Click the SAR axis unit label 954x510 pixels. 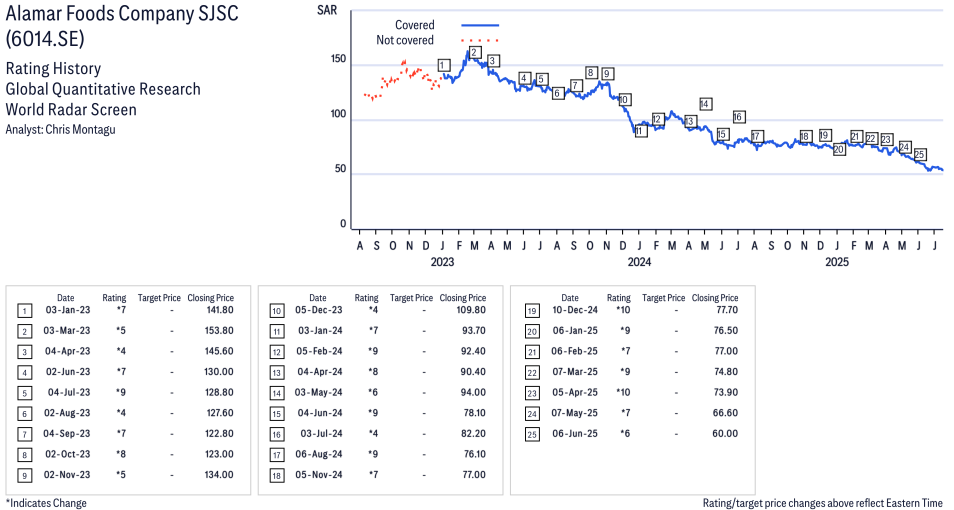[x=327, y=11]
